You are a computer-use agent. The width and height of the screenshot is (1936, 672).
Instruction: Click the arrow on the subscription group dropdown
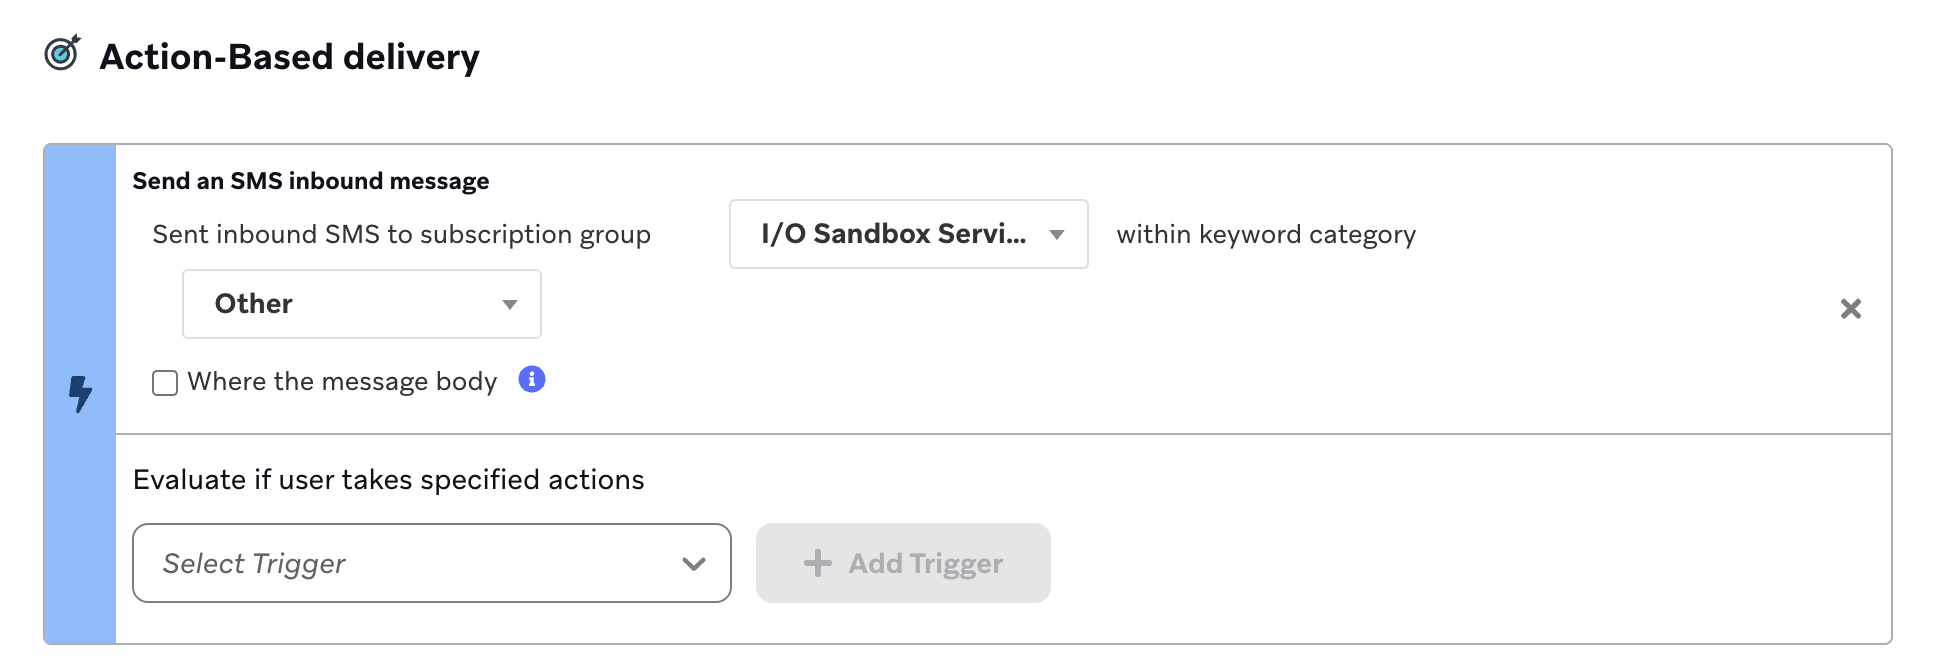point(1057,235)
